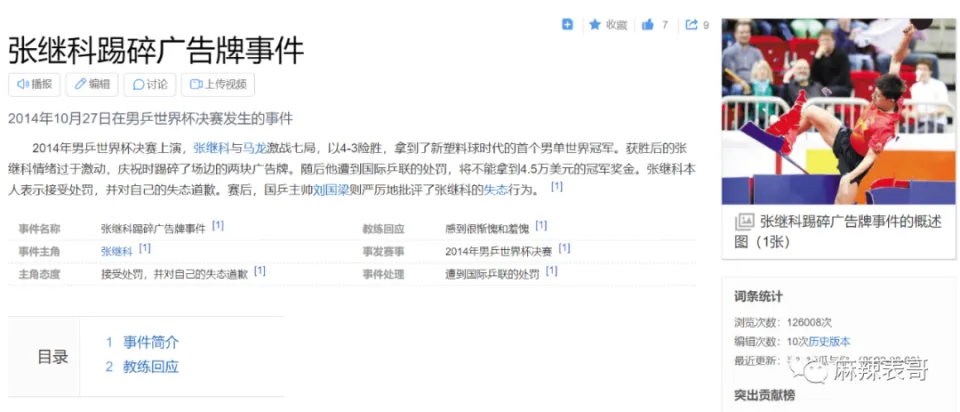Open the 刘国梁 link in the summary
The image size is (960, 412).
(x=329, y=189)
